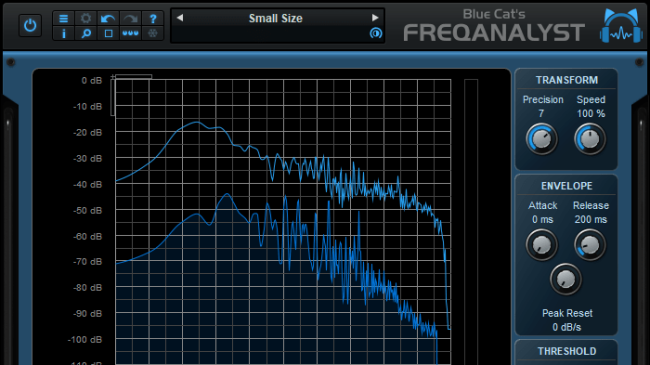Click the Attack knob
This screenshot has width=650, height=365.
pyautogui.click(x=541, y=245)
